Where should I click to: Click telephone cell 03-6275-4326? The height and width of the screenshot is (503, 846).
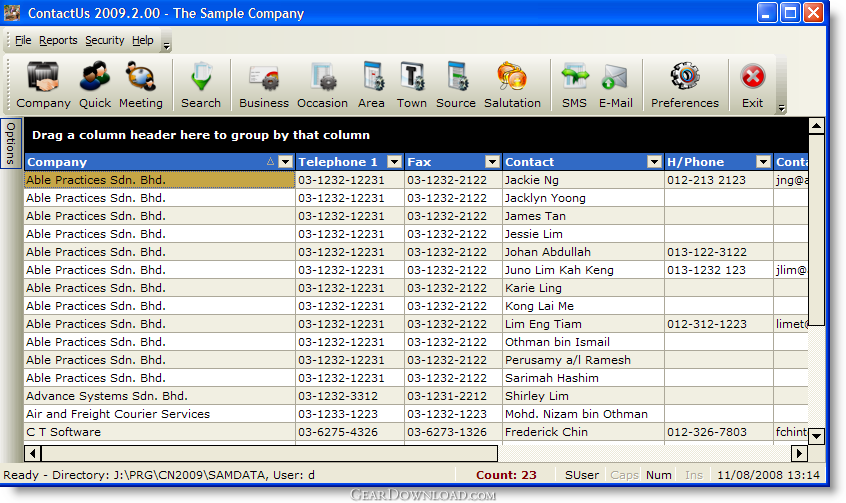350,432
